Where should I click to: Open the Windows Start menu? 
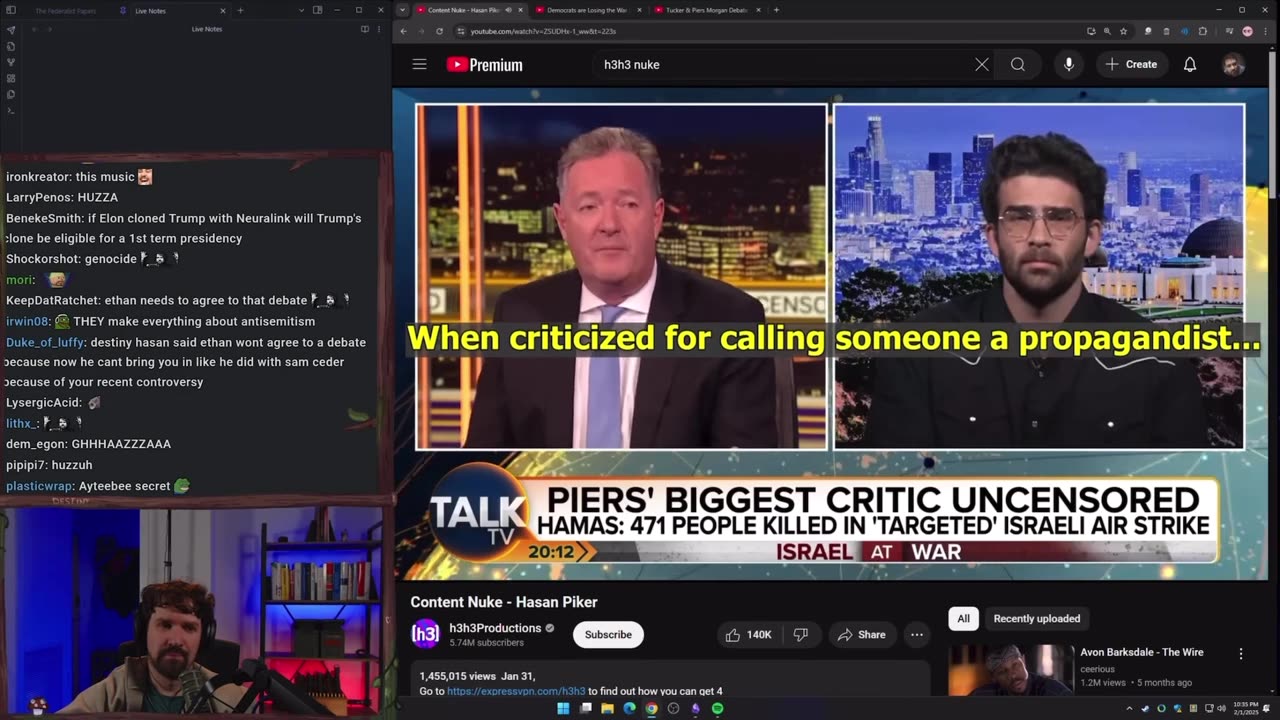click(563, 708)
